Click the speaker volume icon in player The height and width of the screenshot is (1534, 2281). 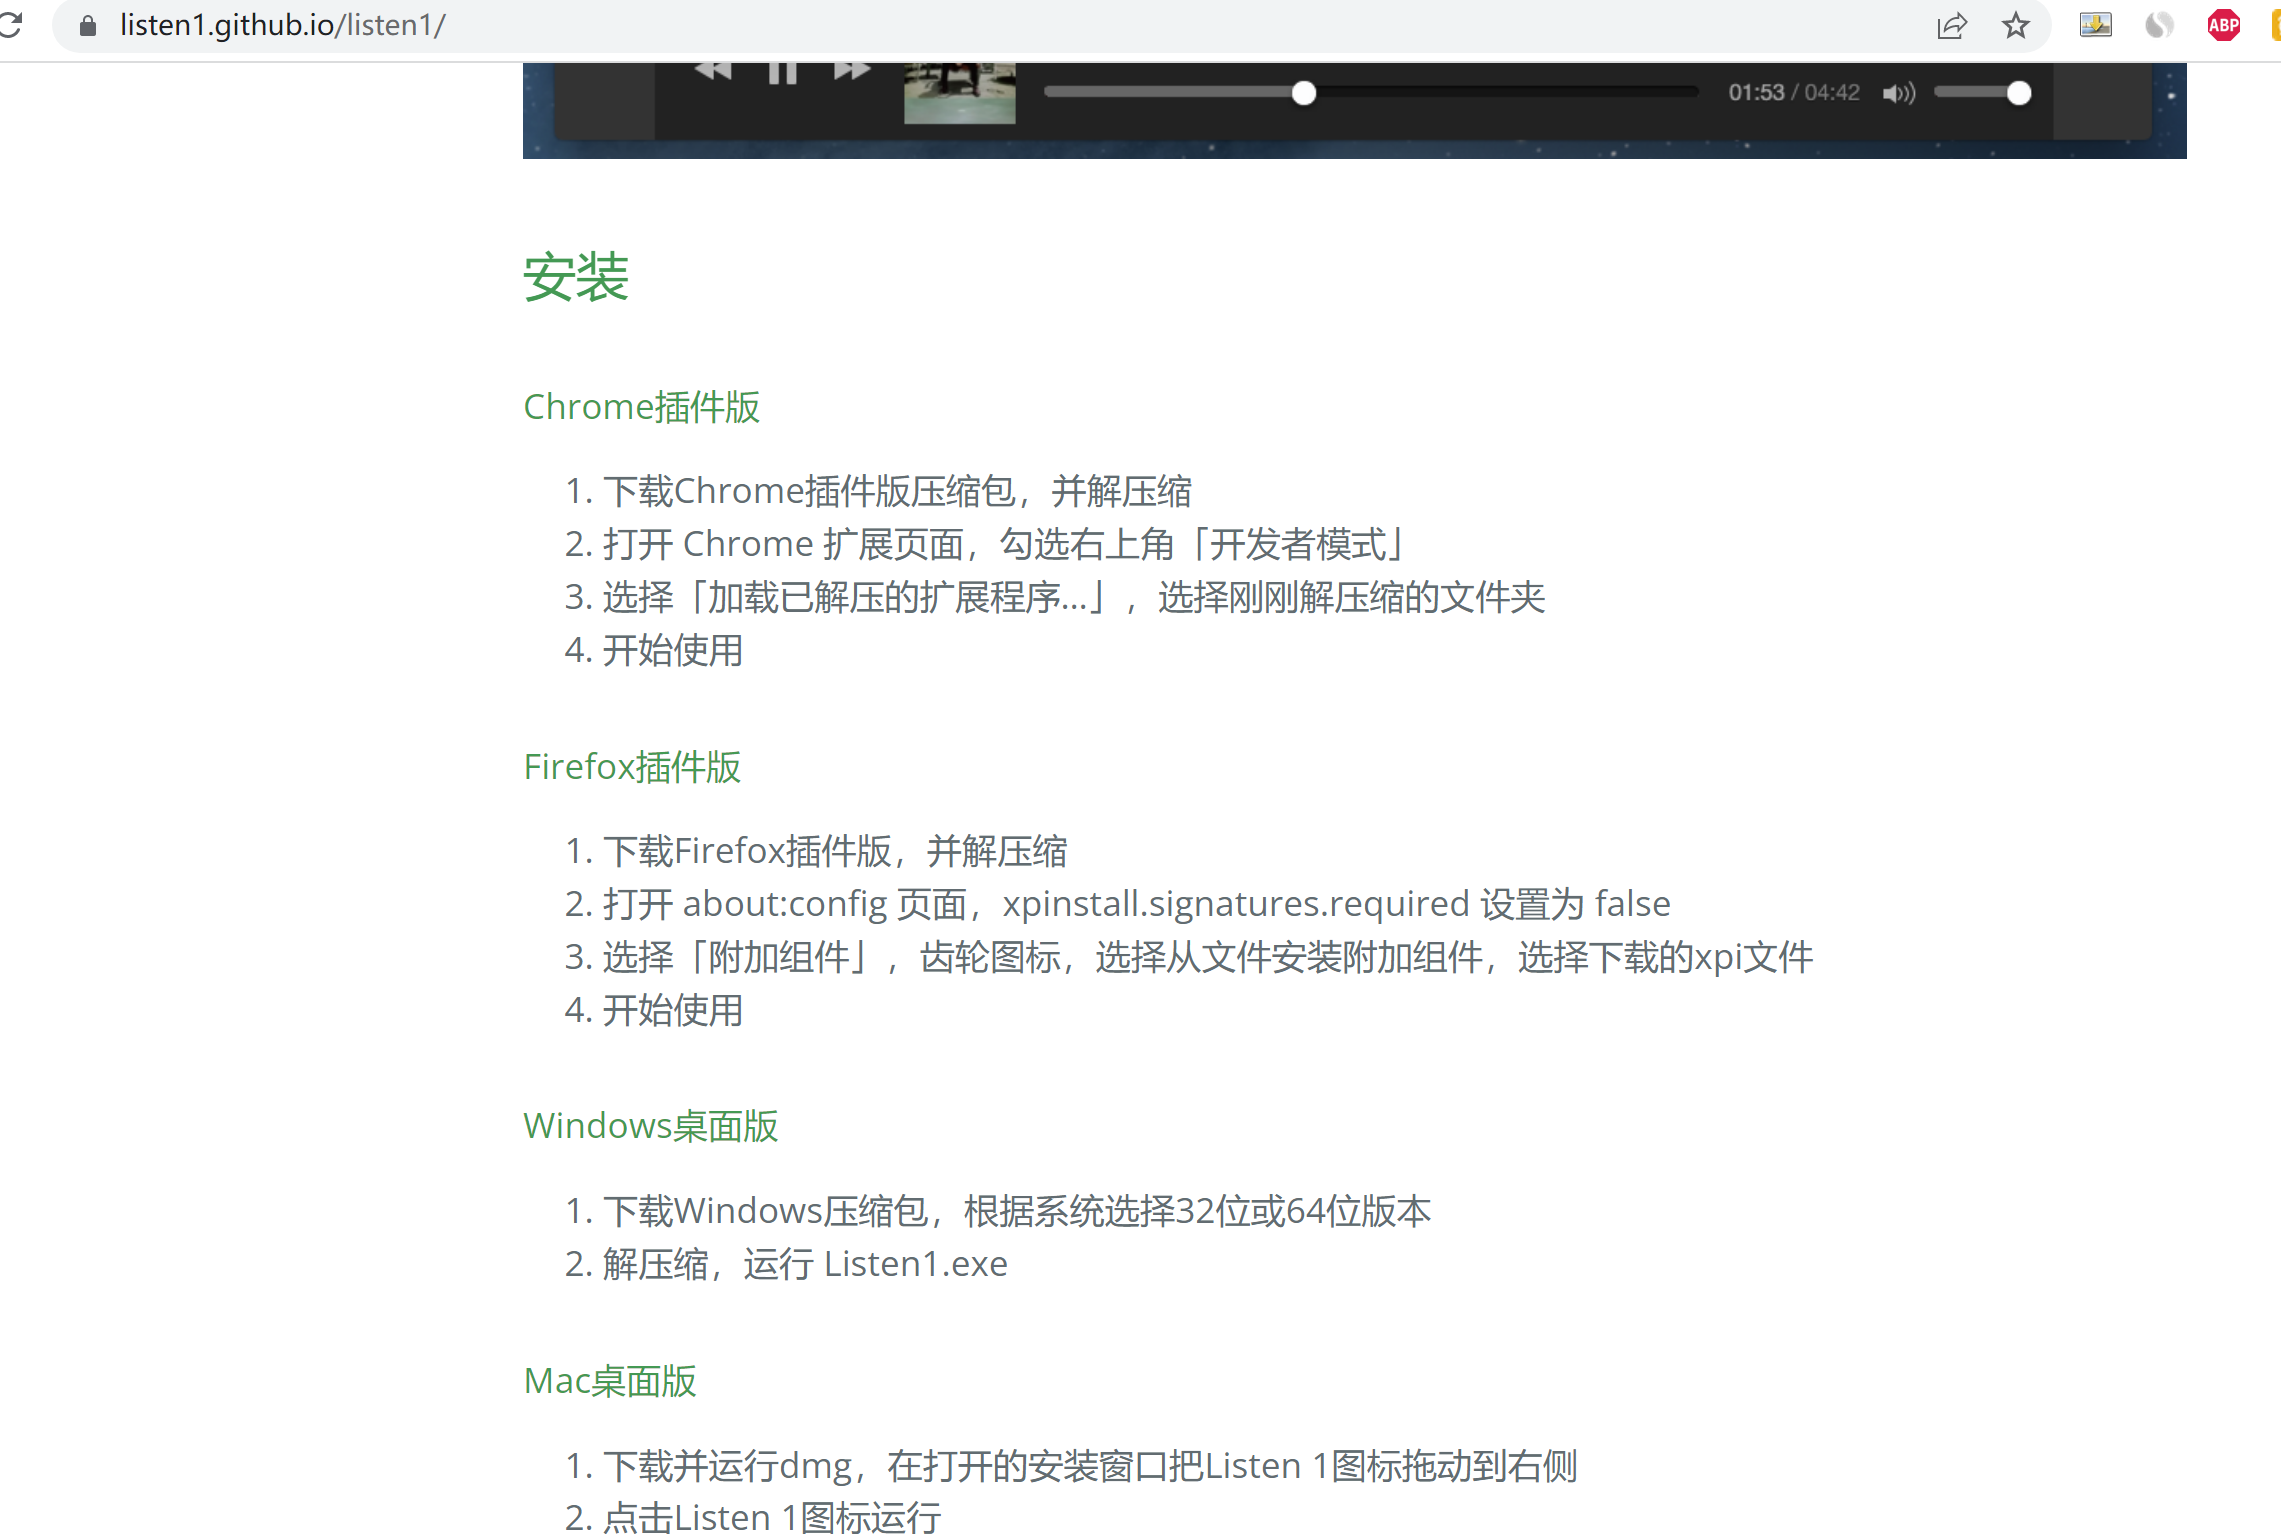tap(1898, 93)
